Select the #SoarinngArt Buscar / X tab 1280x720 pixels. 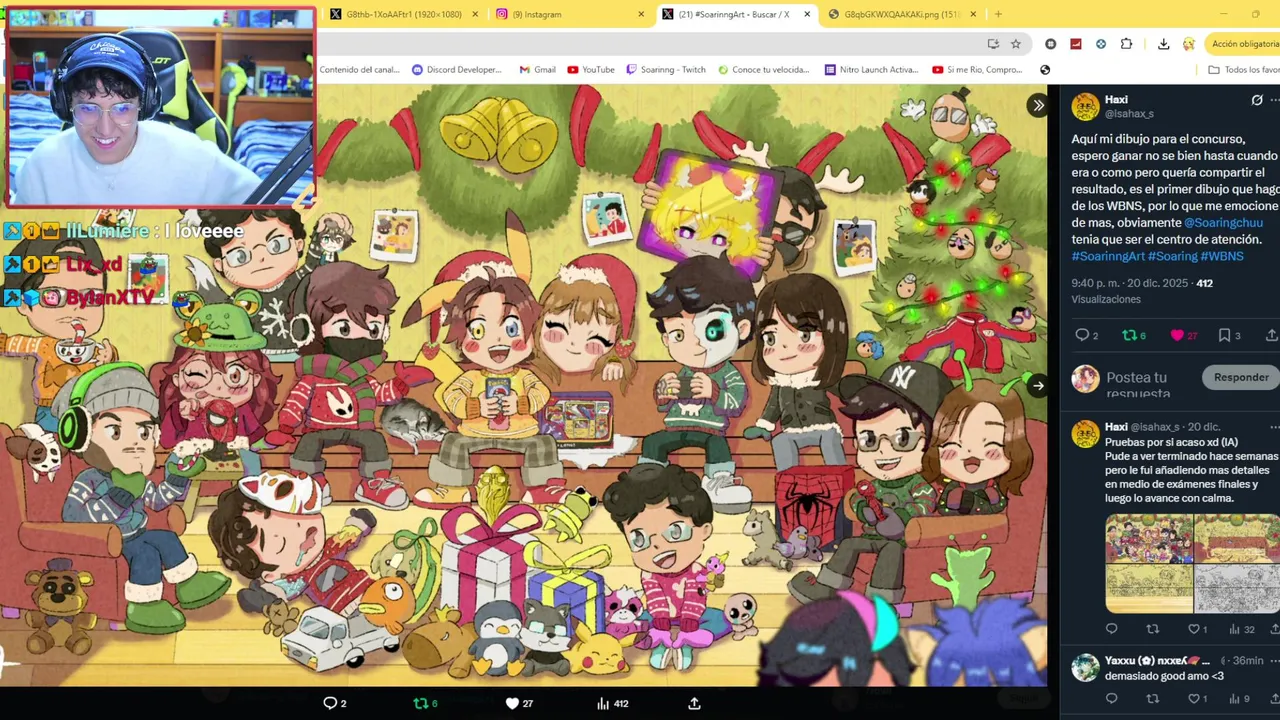(x=737, y=14)
